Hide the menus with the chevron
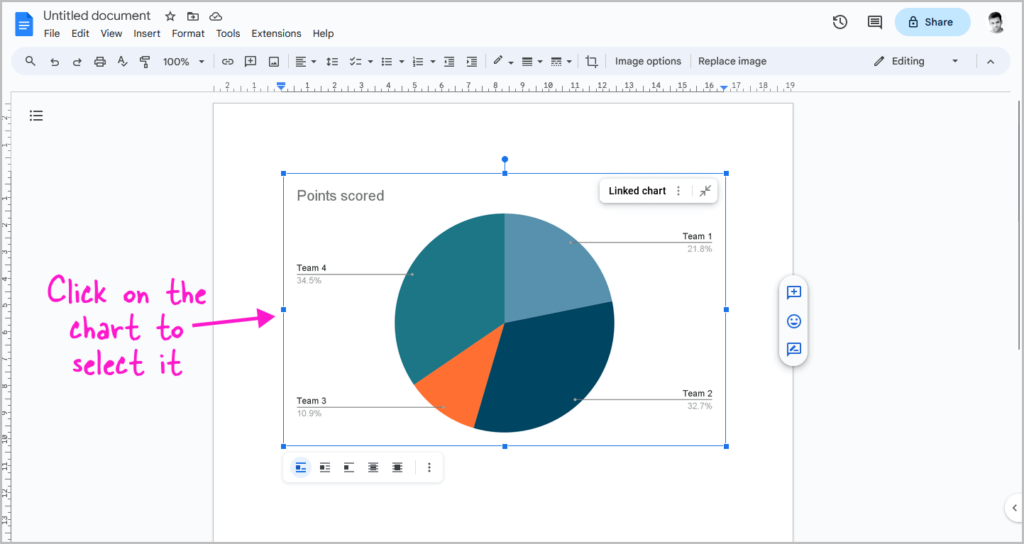Viewport: 1024px width, 544px height. pos(990,61)
